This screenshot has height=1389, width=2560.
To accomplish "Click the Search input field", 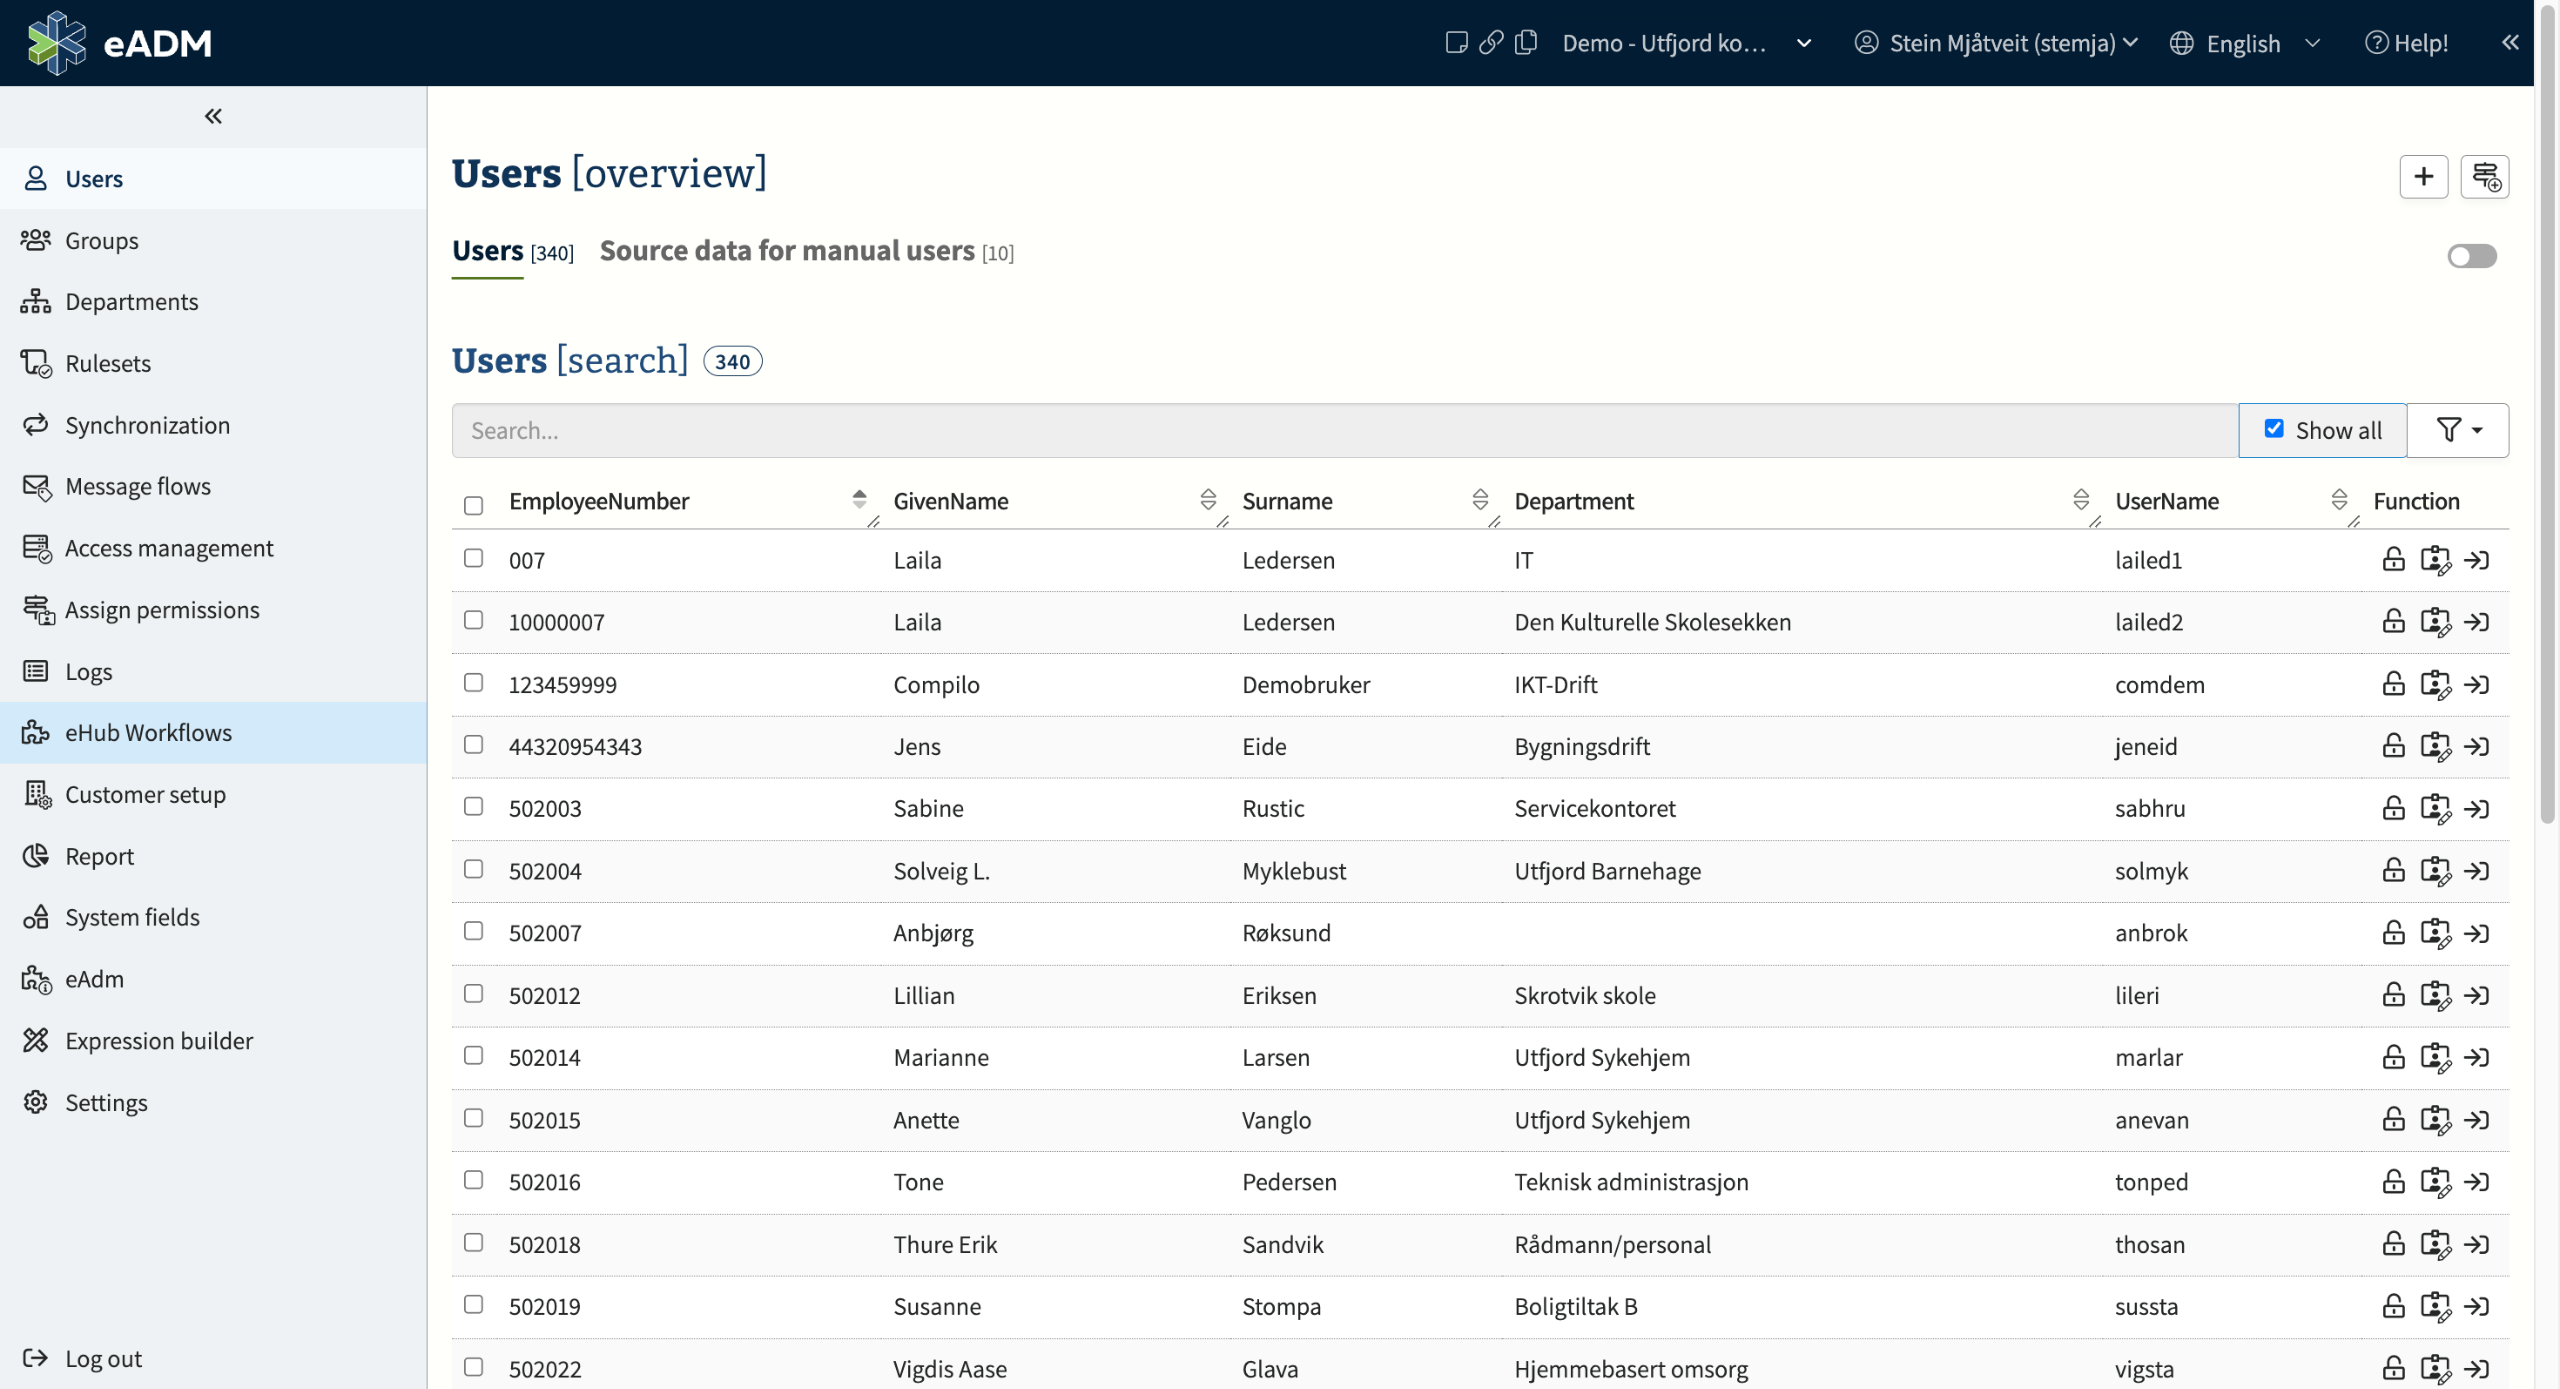I will [x=1343, y=431].
